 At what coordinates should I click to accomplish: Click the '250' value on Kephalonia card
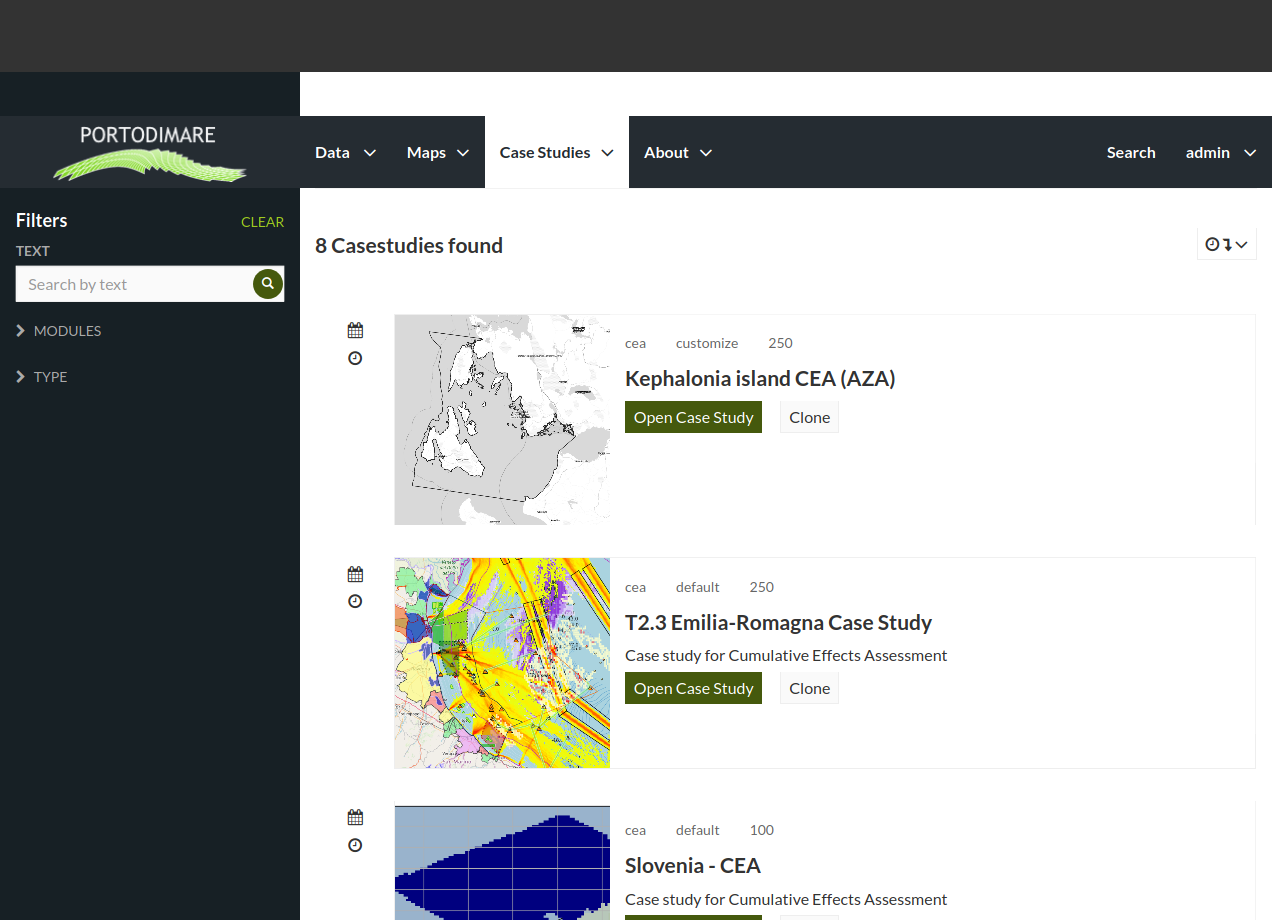point(780,343)
